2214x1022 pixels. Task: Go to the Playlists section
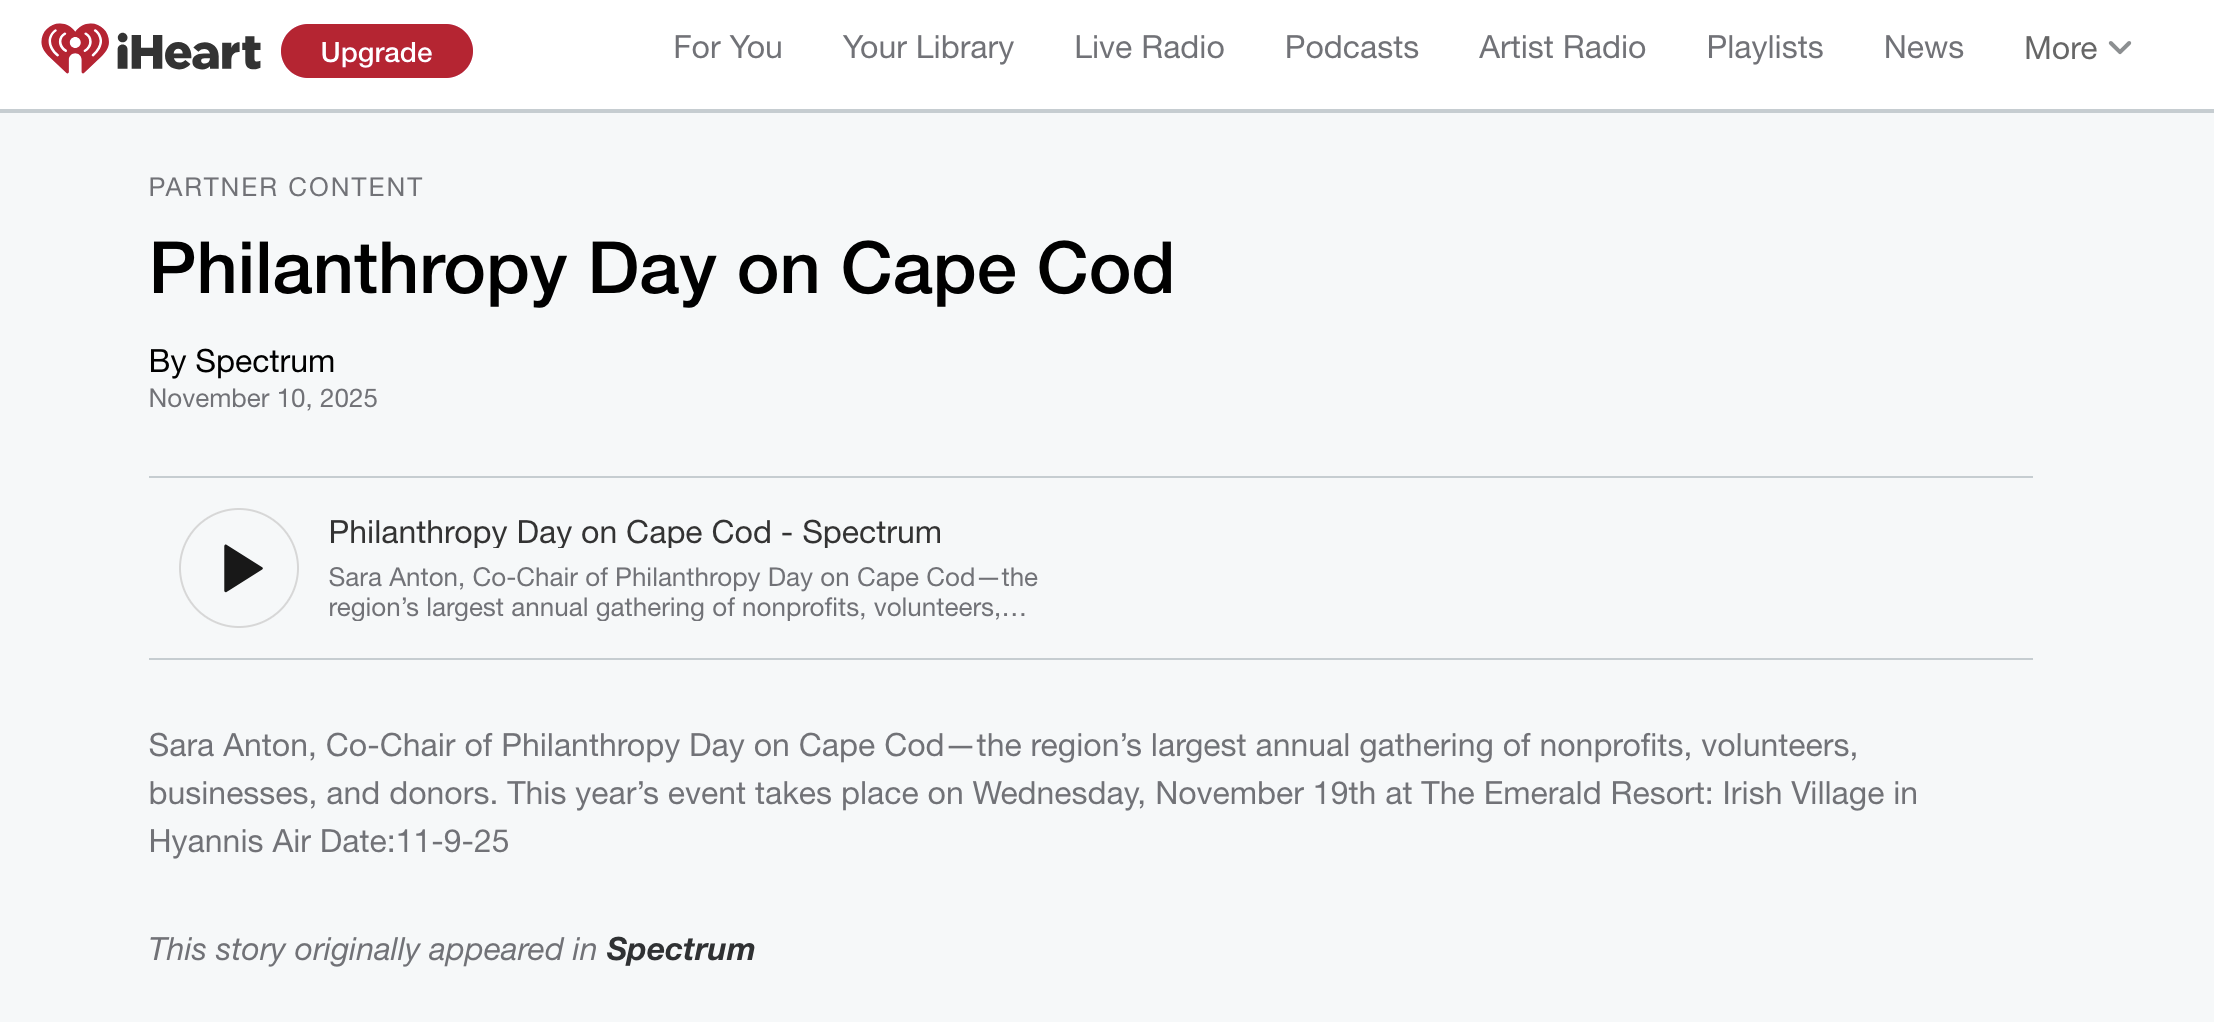[1764, 47]
